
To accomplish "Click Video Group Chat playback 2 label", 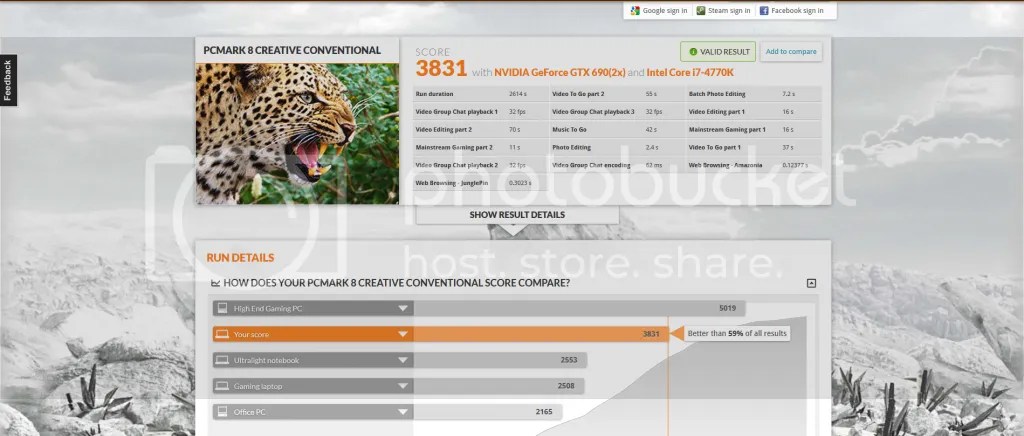I will point(456,165).
